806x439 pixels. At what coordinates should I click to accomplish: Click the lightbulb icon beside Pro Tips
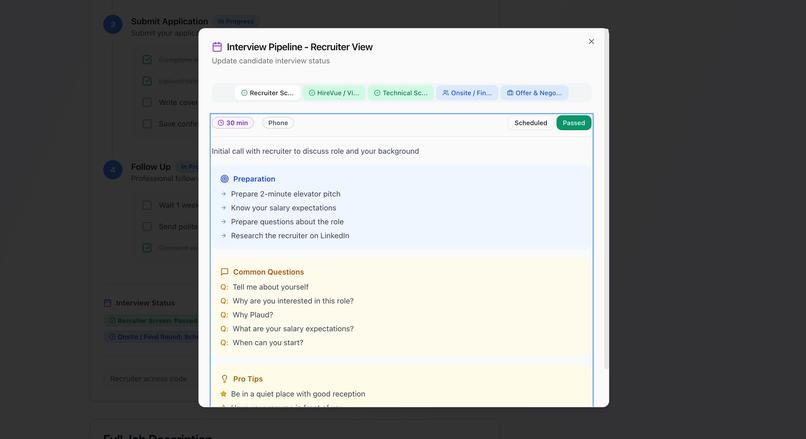click(224, 379)
